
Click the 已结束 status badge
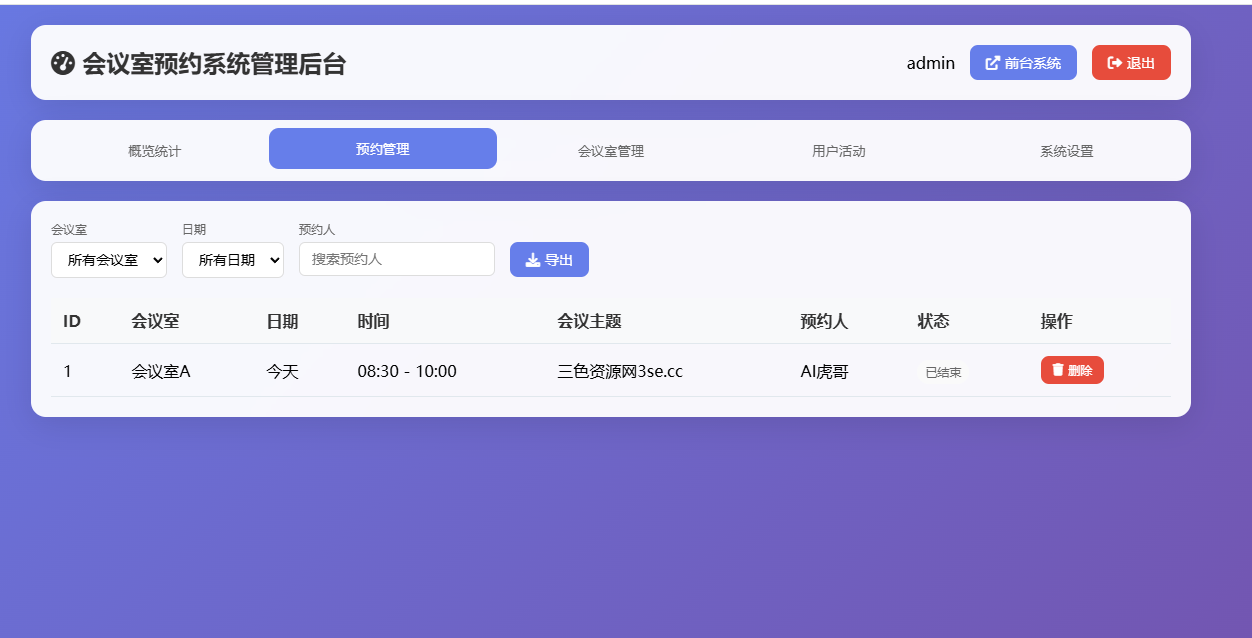pyautogui.click(x=943, y=370)
